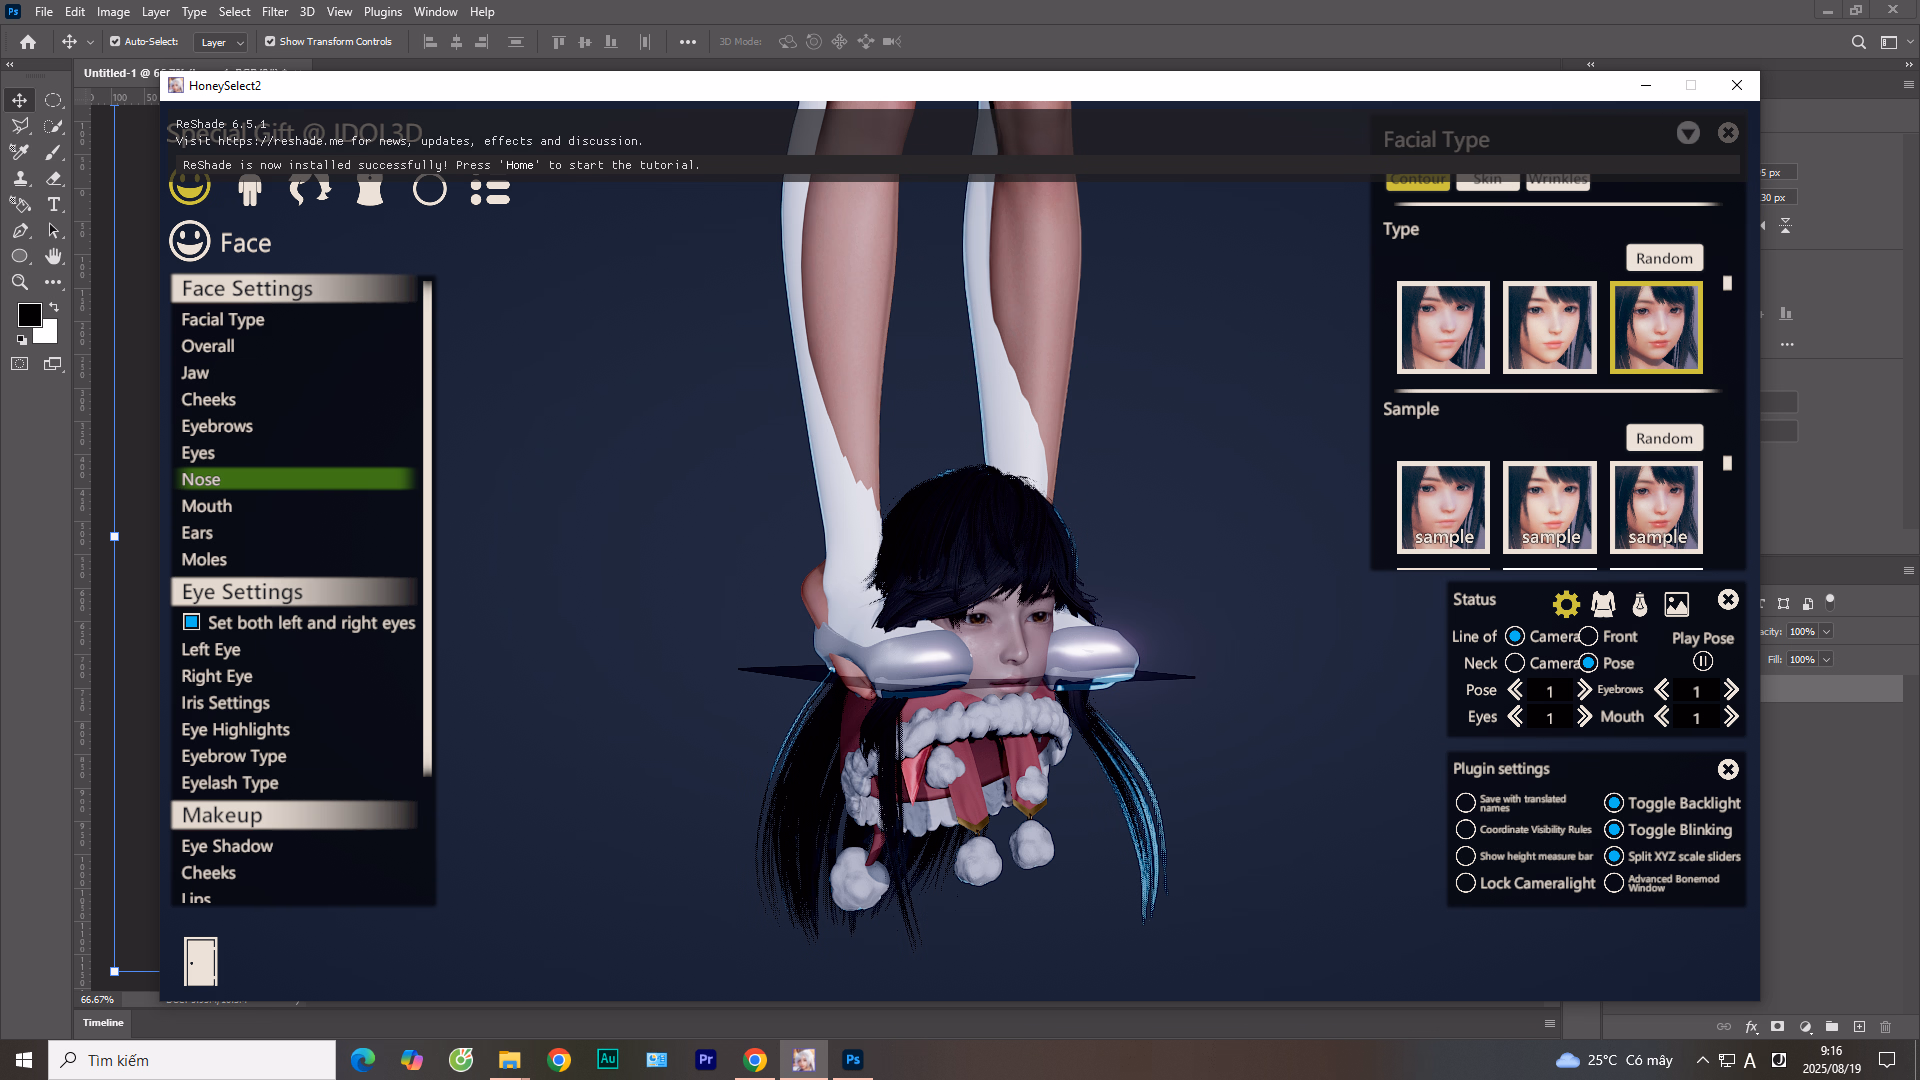Toggle Set both left and right eyes checkbox
This screenshot has width=1920, height=1080.
[192, 622]
